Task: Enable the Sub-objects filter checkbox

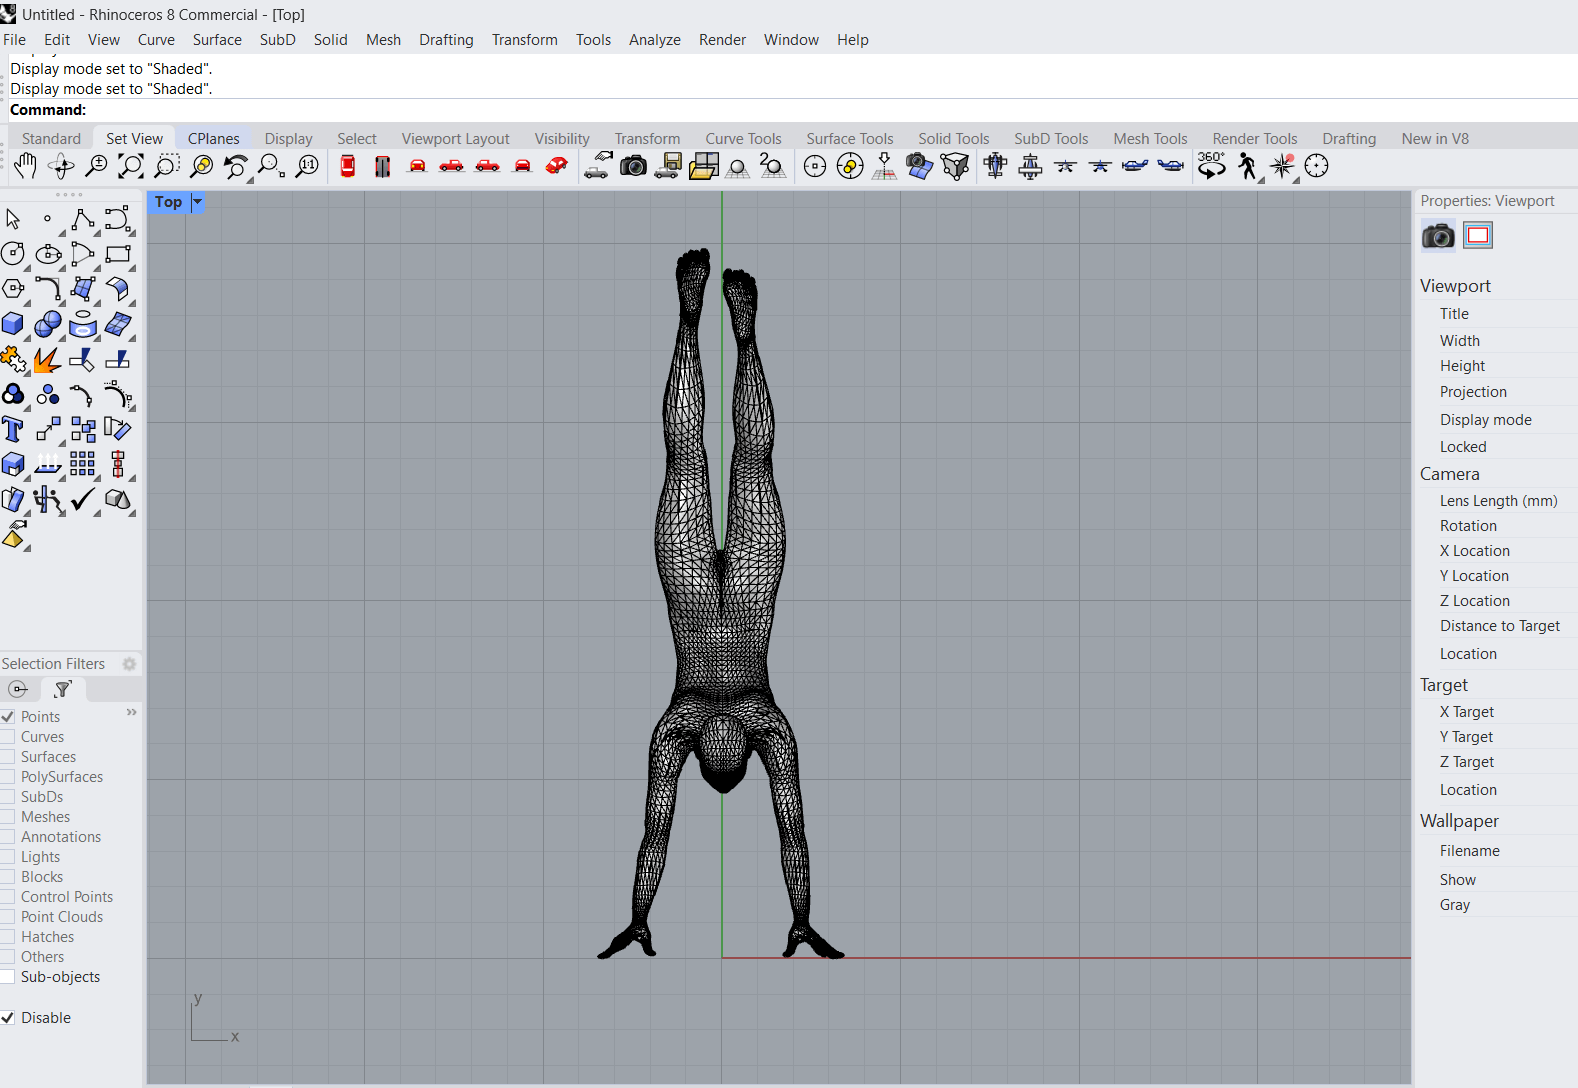Action: point(8,977)
